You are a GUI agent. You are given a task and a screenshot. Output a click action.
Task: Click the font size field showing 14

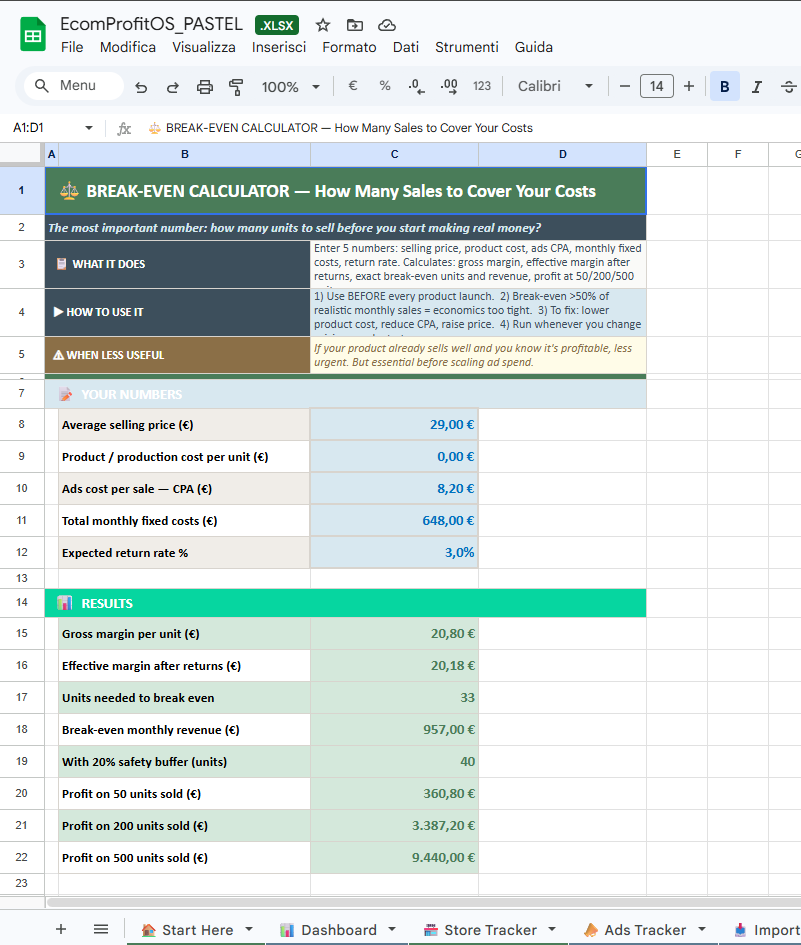point(657,87)
